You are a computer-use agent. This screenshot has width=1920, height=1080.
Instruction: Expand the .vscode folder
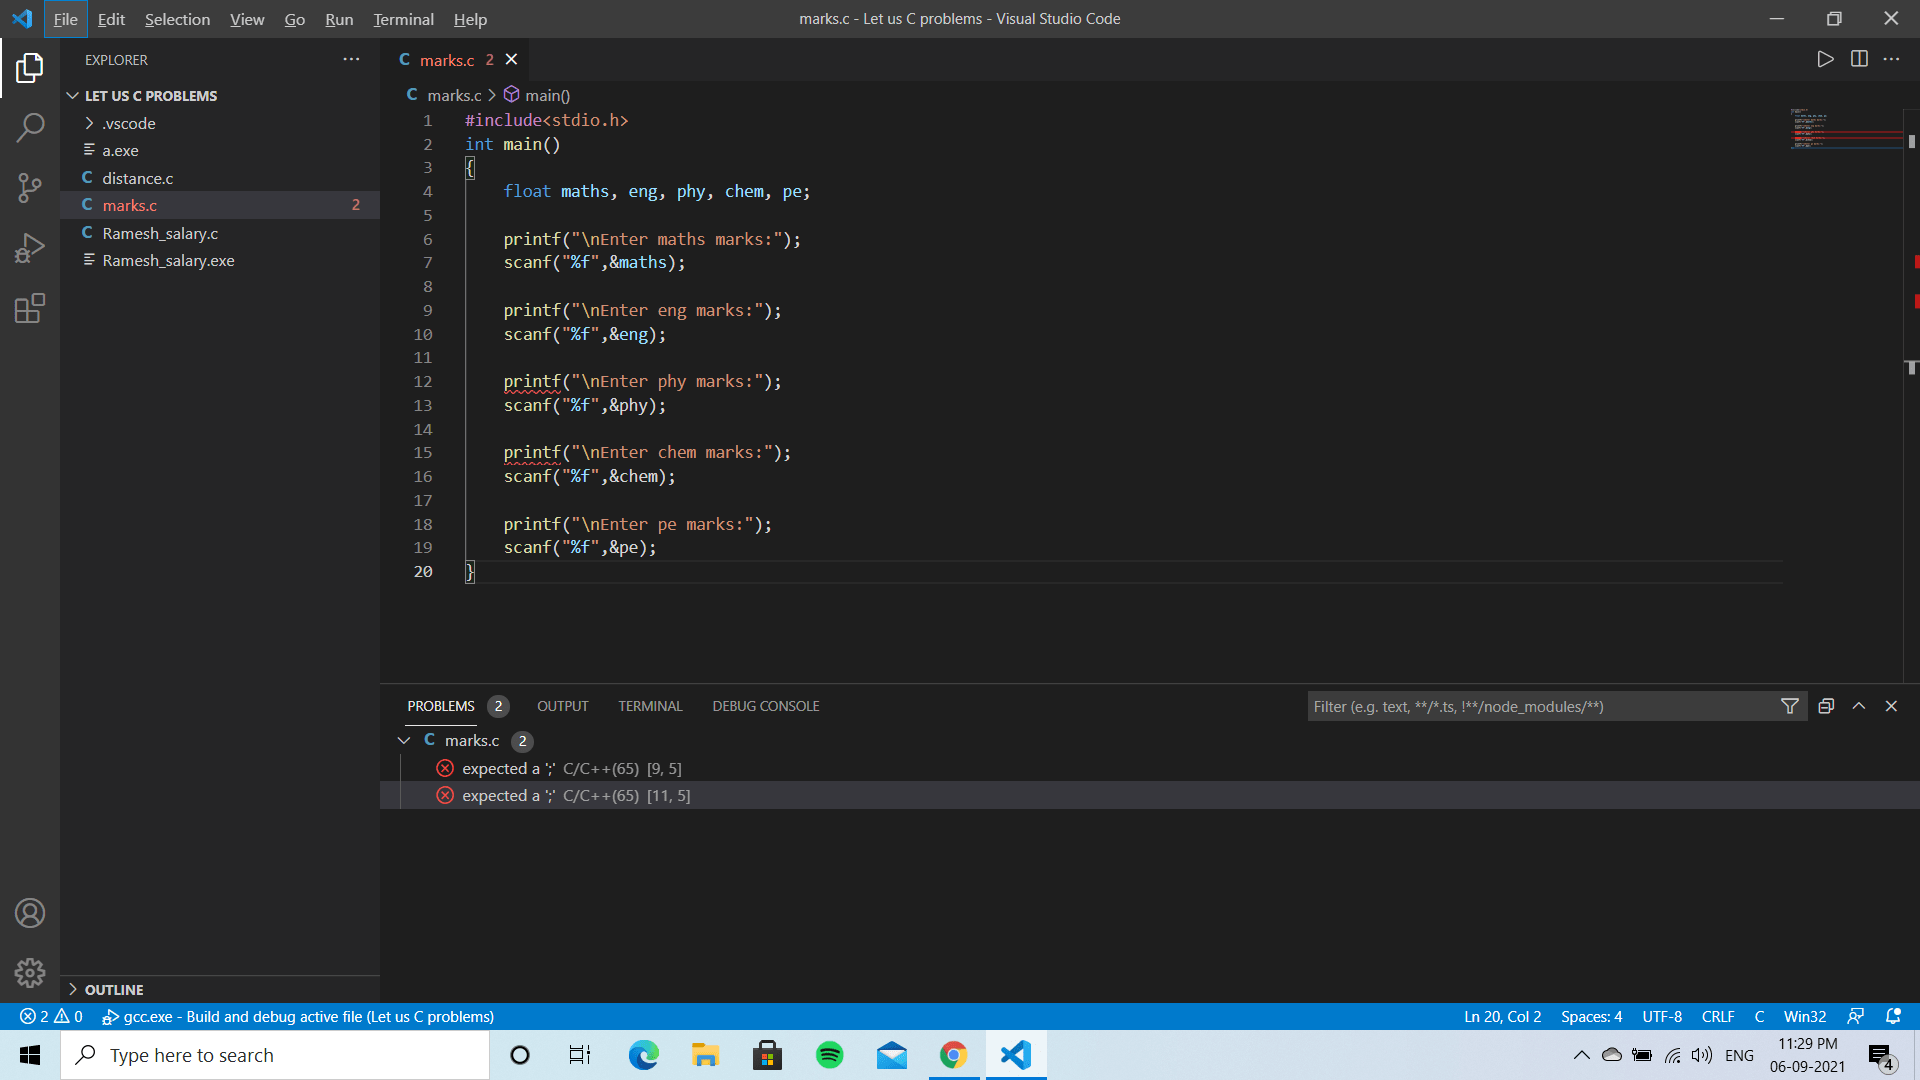point(128,123)
